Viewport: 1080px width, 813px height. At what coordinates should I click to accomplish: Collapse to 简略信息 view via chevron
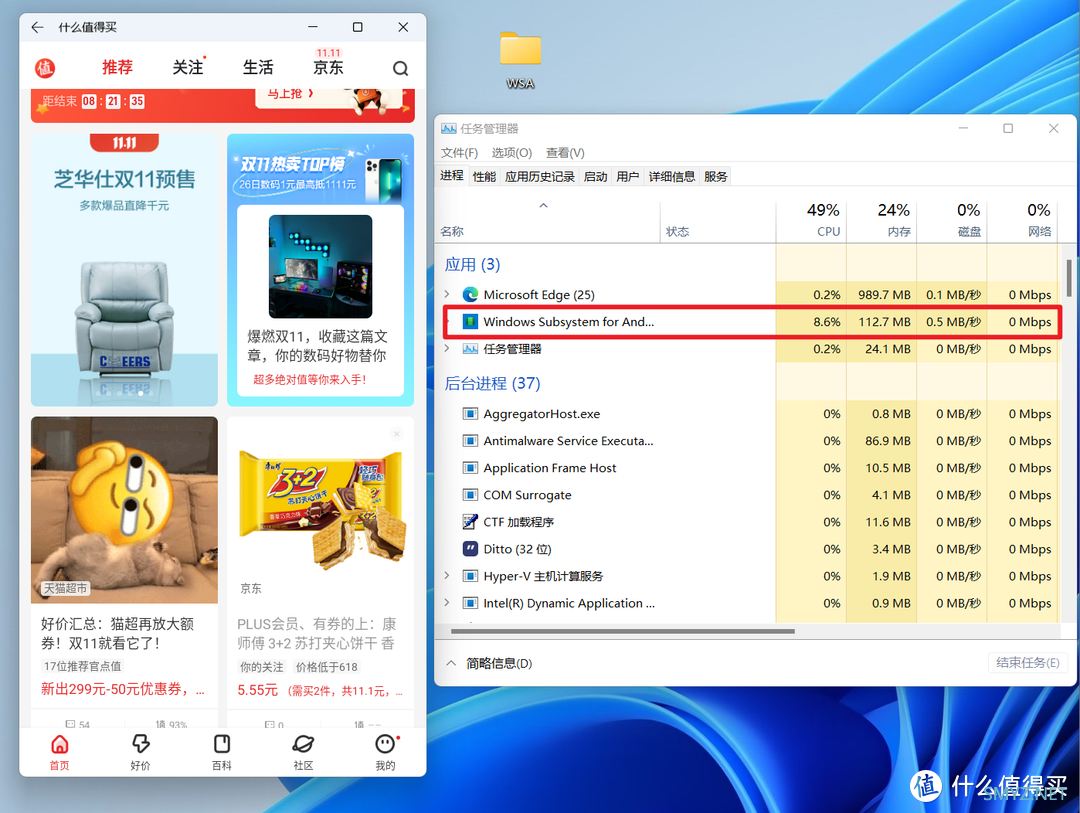(451, 663)
